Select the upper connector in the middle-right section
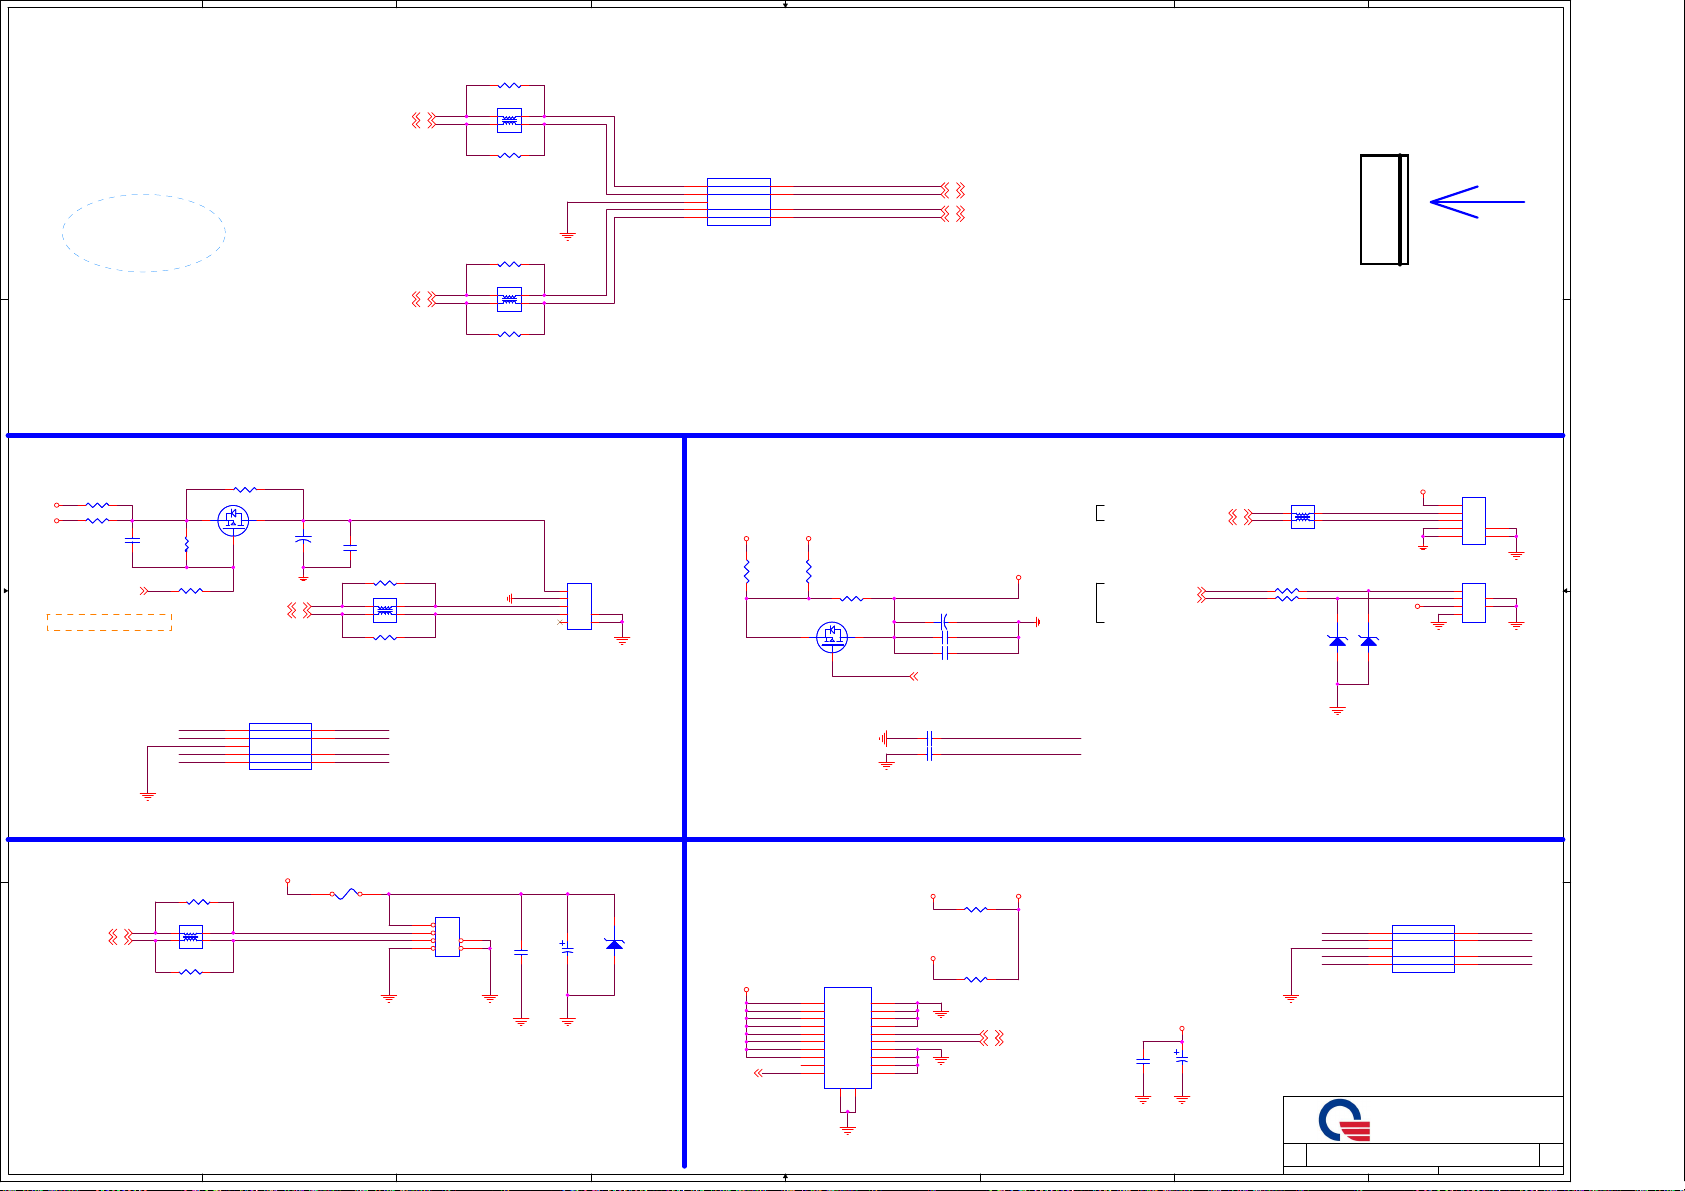The image size is (1685, 1191). pyautogui.click(x=1474, y=521)
